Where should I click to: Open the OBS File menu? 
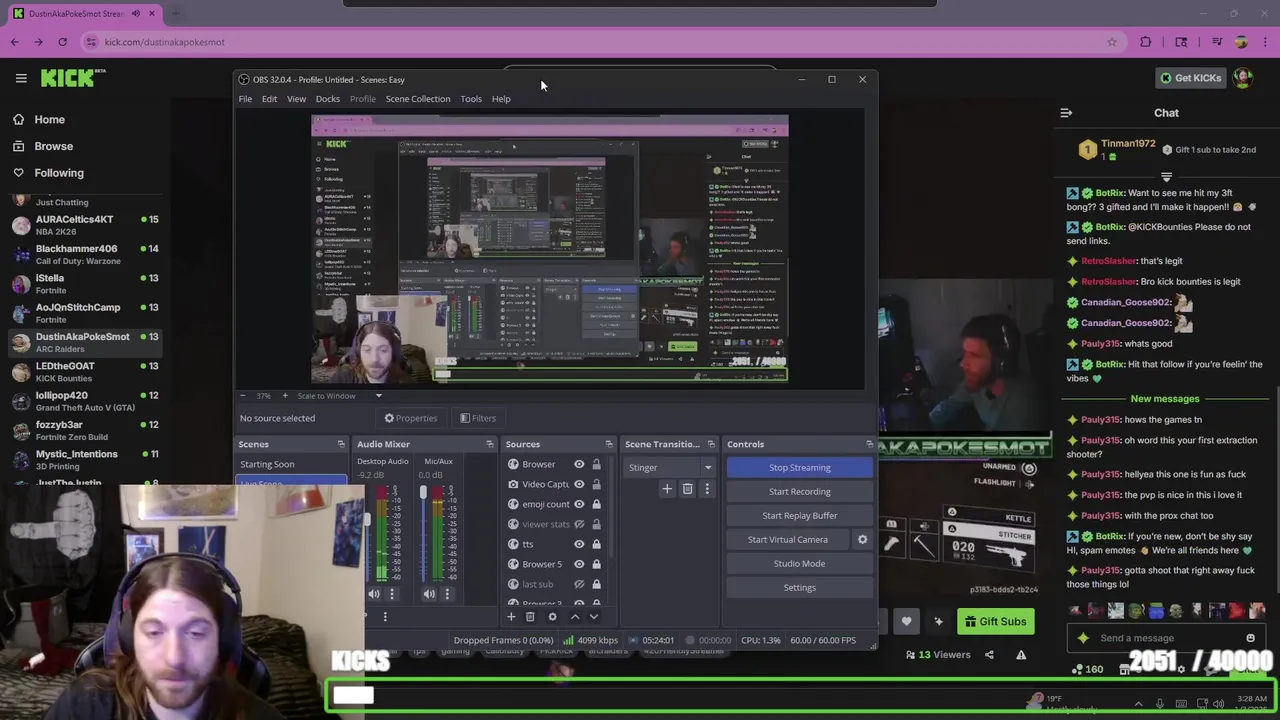tap(245, 99)
